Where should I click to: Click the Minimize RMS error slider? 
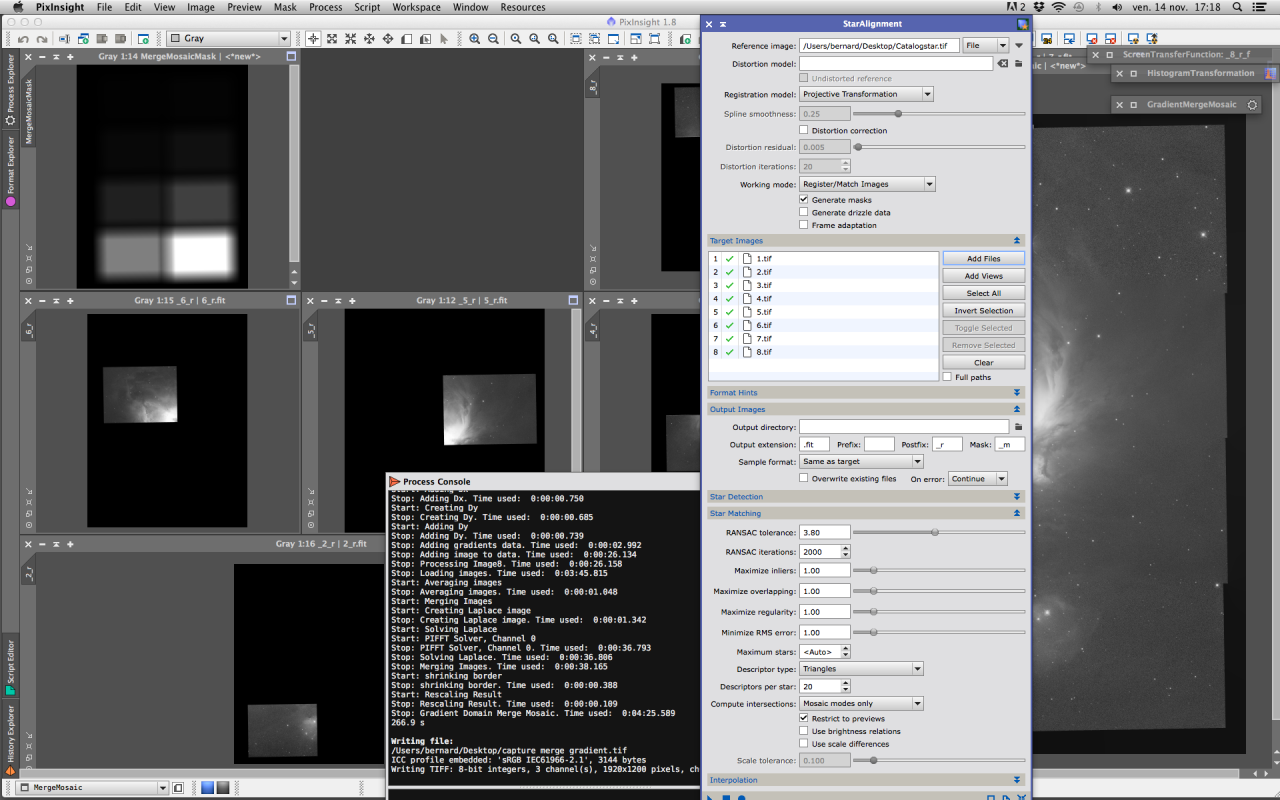(x=939, y=632)
